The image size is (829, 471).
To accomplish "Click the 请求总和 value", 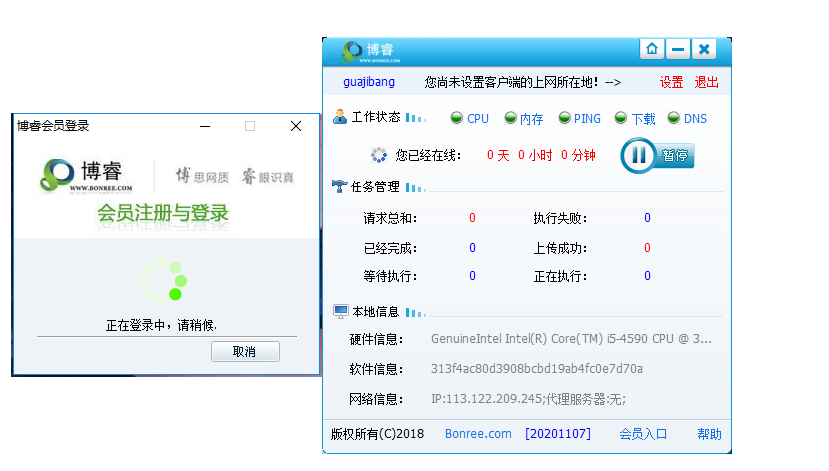I will click(x=472, y=218).
